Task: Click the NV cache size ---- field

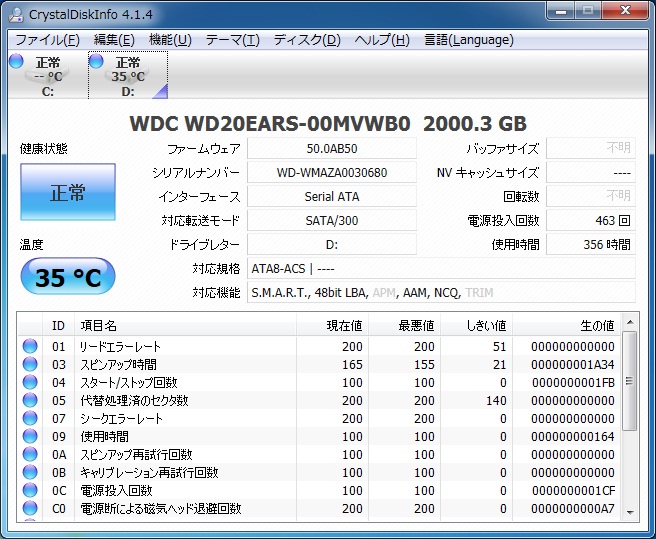Action: (591, 172)
